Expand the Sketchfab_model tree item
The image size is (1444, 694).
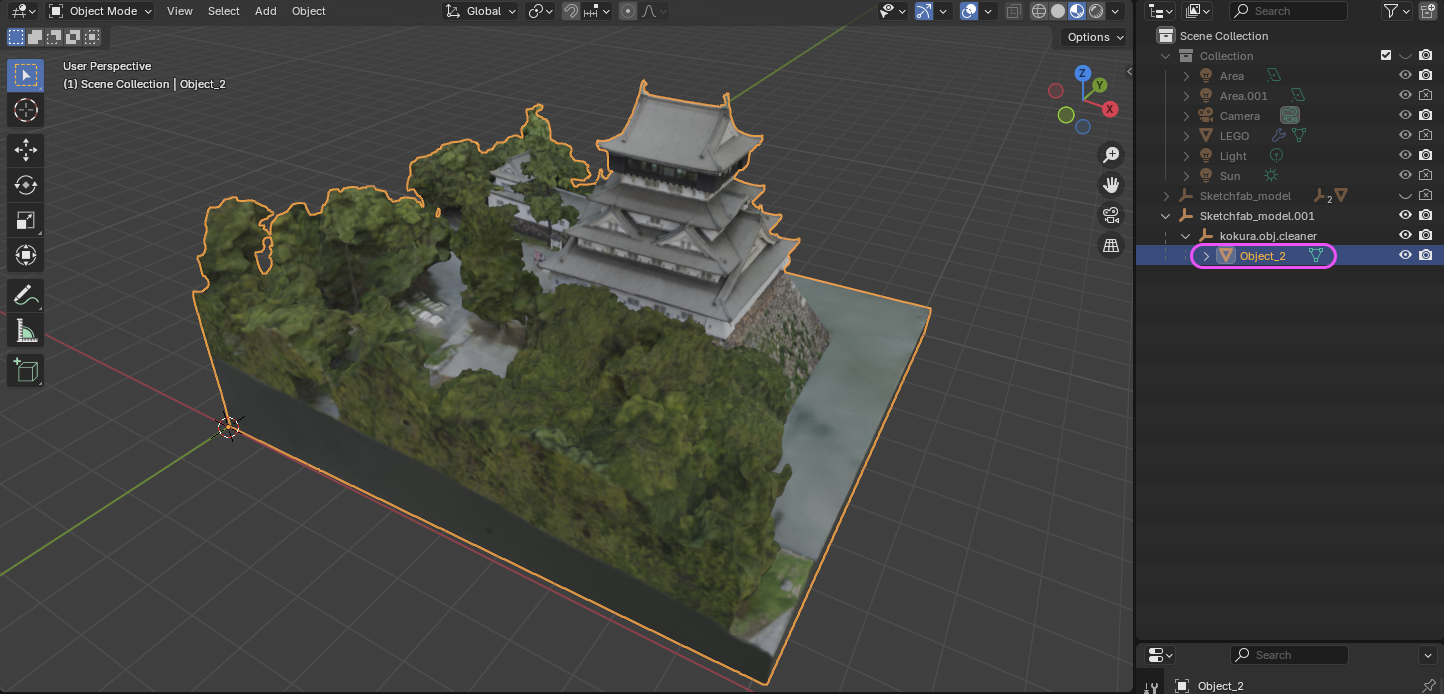[x=1166, y=196]
